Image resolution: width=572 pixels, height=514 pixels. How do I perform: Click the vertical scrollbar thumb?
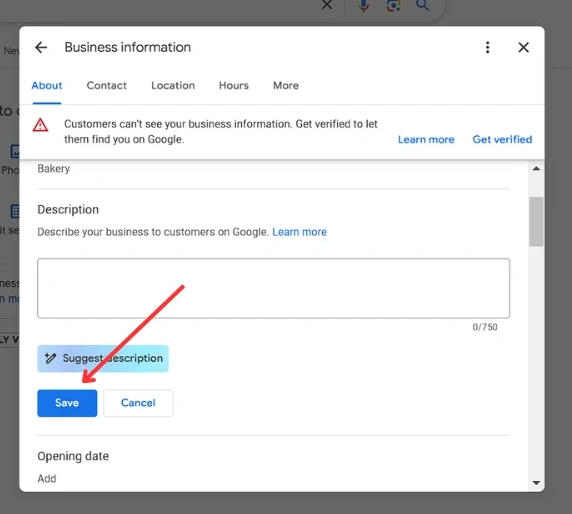tap(536, 221)
